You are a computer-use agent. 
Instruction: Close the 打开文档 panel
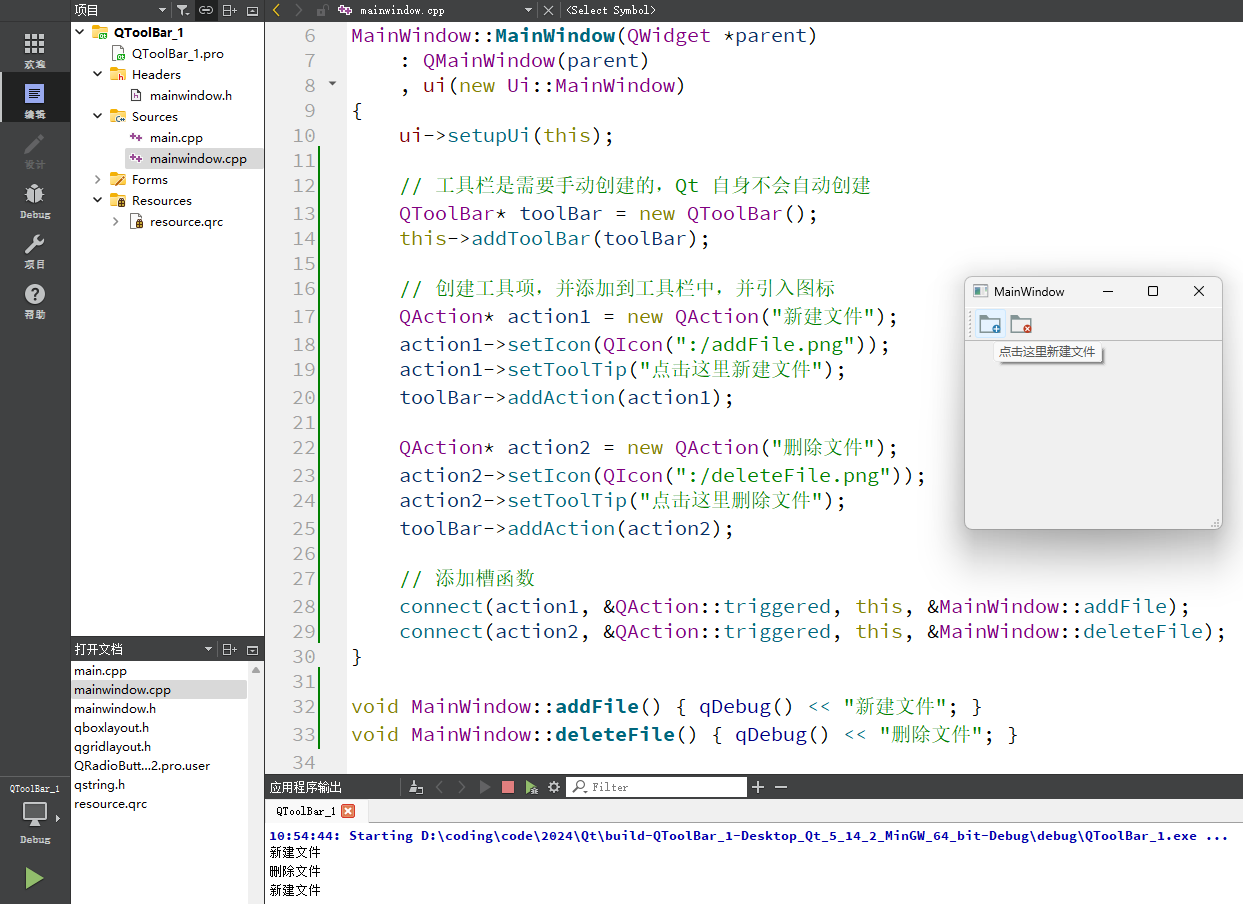252,649
